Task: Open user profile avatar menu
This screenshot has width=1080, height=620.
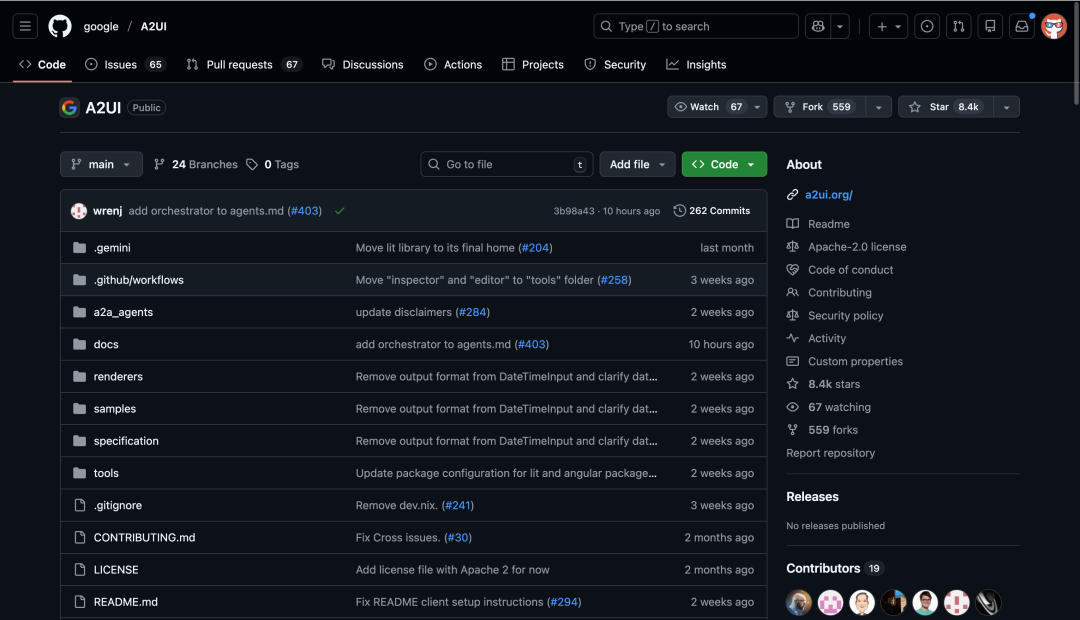Action: 1054,26
